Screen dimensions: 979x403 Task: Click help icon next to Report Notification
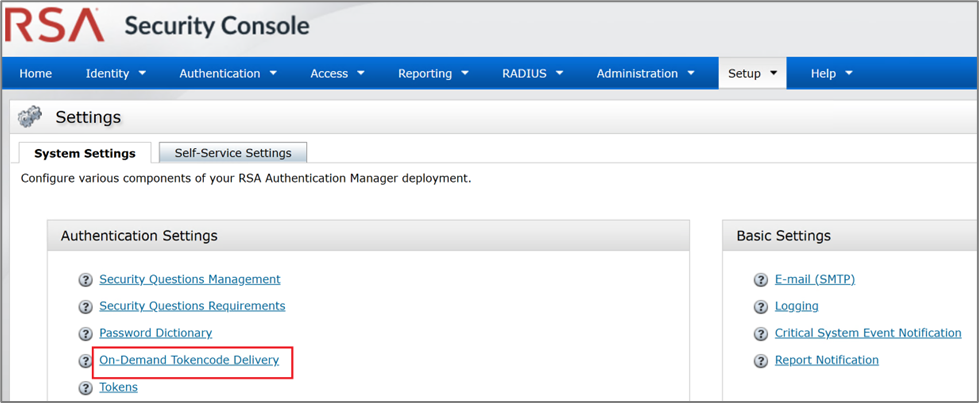(x=761, y=361)
